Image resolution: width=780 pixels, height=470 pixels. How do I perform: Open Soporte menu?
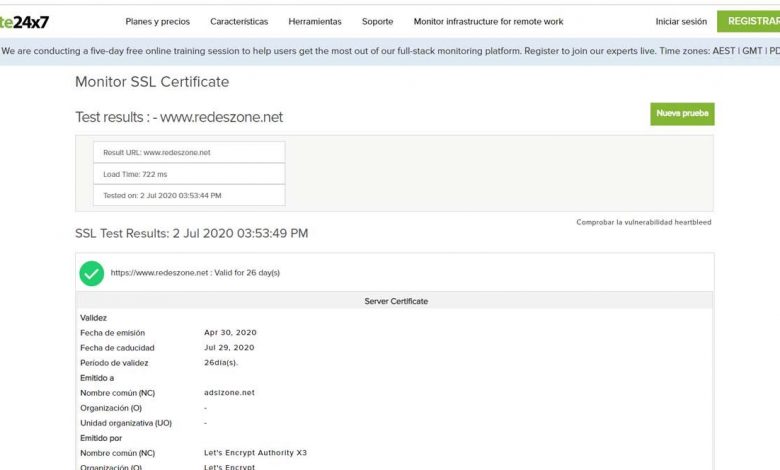pos(378,22)
